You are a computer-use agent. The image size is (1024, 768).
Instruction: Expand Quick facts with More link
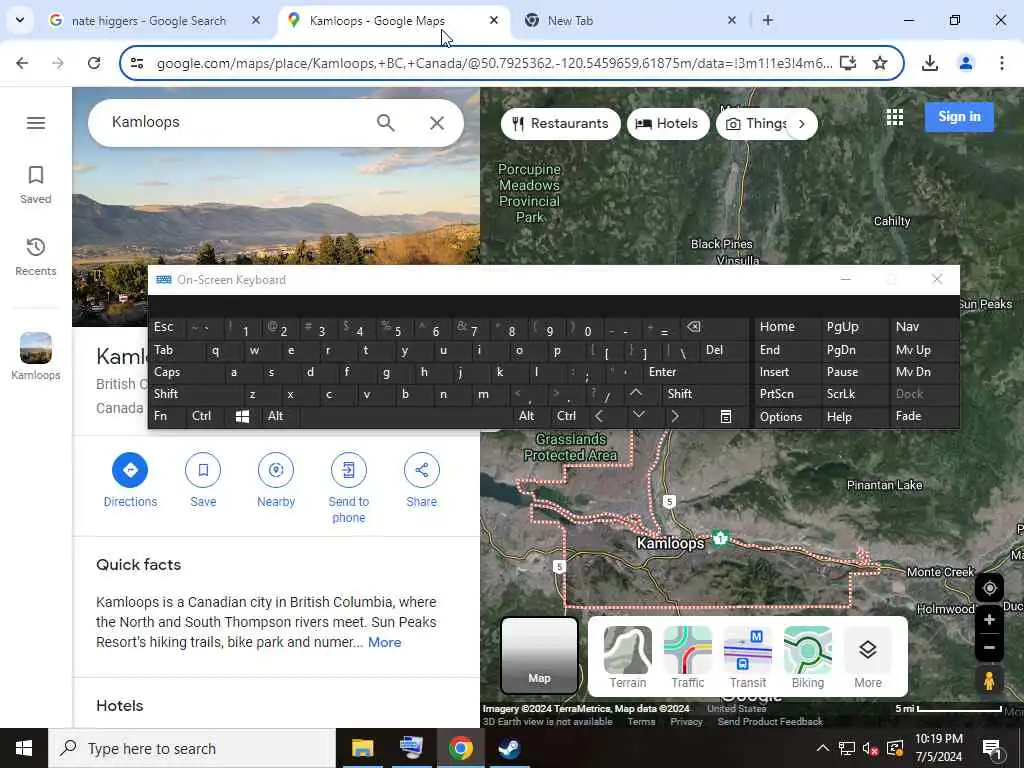click(x=385, y=643)
